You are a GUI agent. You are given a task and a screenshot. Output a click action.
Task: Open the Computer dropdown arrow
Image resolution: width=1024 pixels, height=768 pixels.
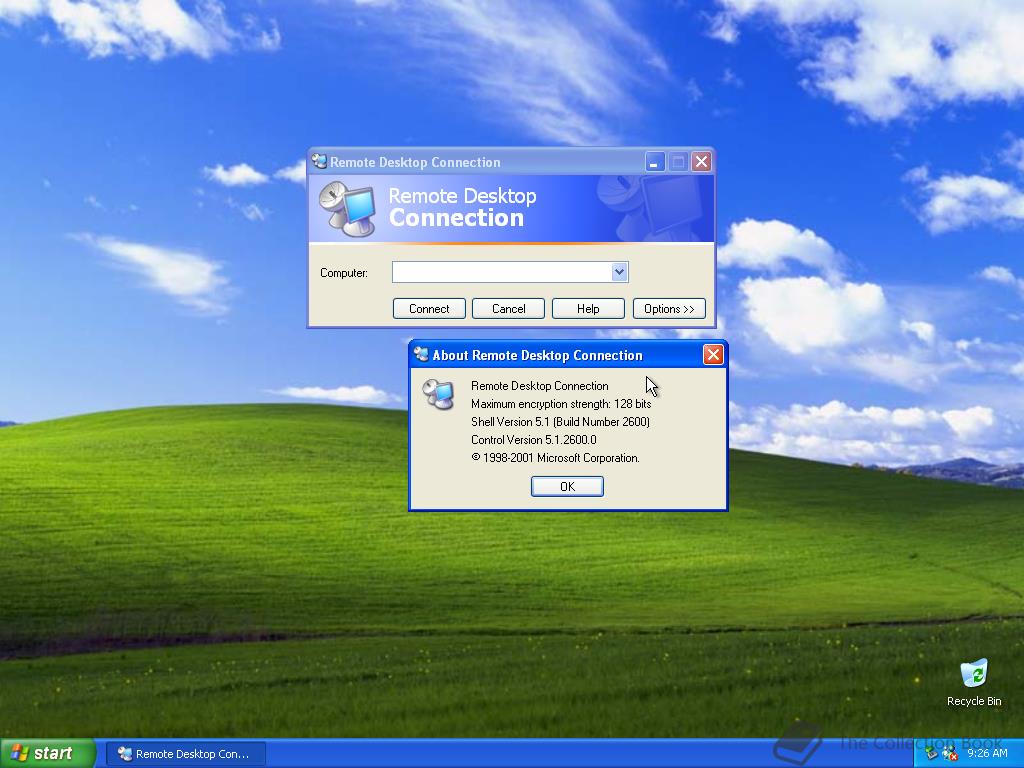coord(619,272)
